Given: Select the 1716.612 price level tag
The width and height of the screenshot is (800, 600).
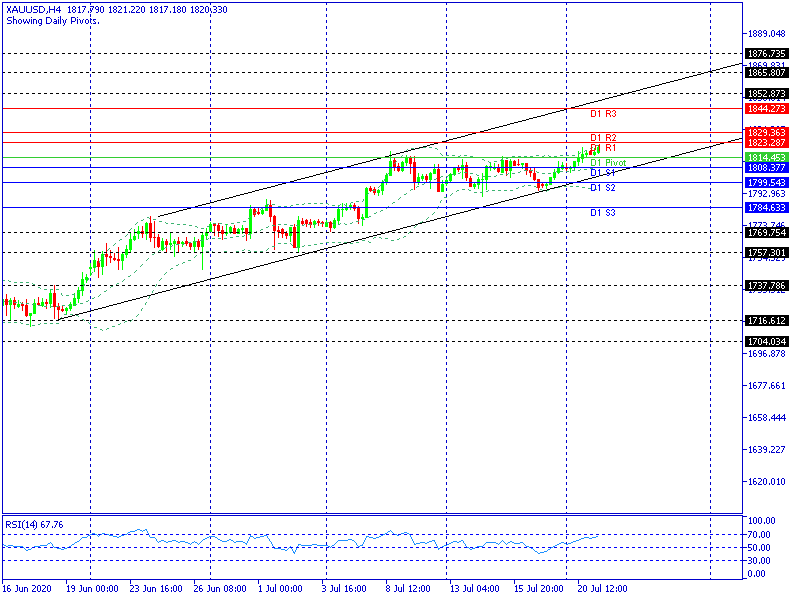Looking at the screenshot, I should tap(767, 321).
